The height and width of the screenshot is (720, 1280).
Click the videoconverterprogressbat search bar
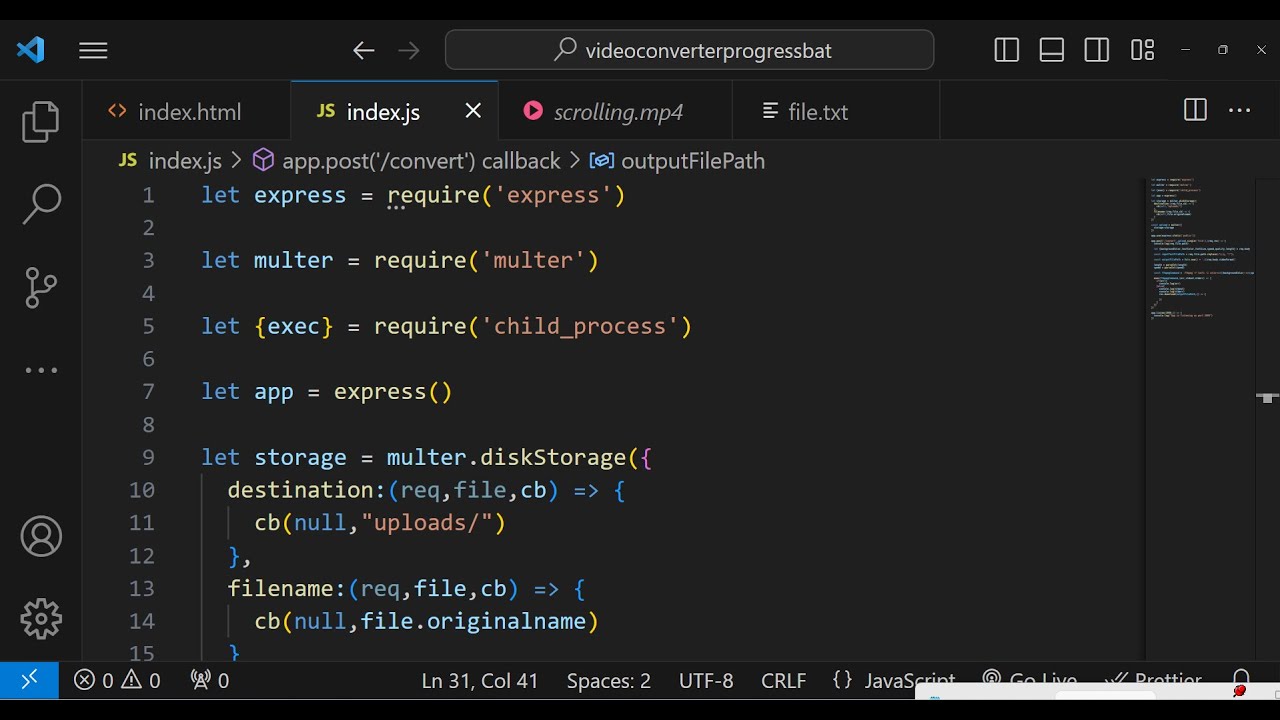click(690, 50)
